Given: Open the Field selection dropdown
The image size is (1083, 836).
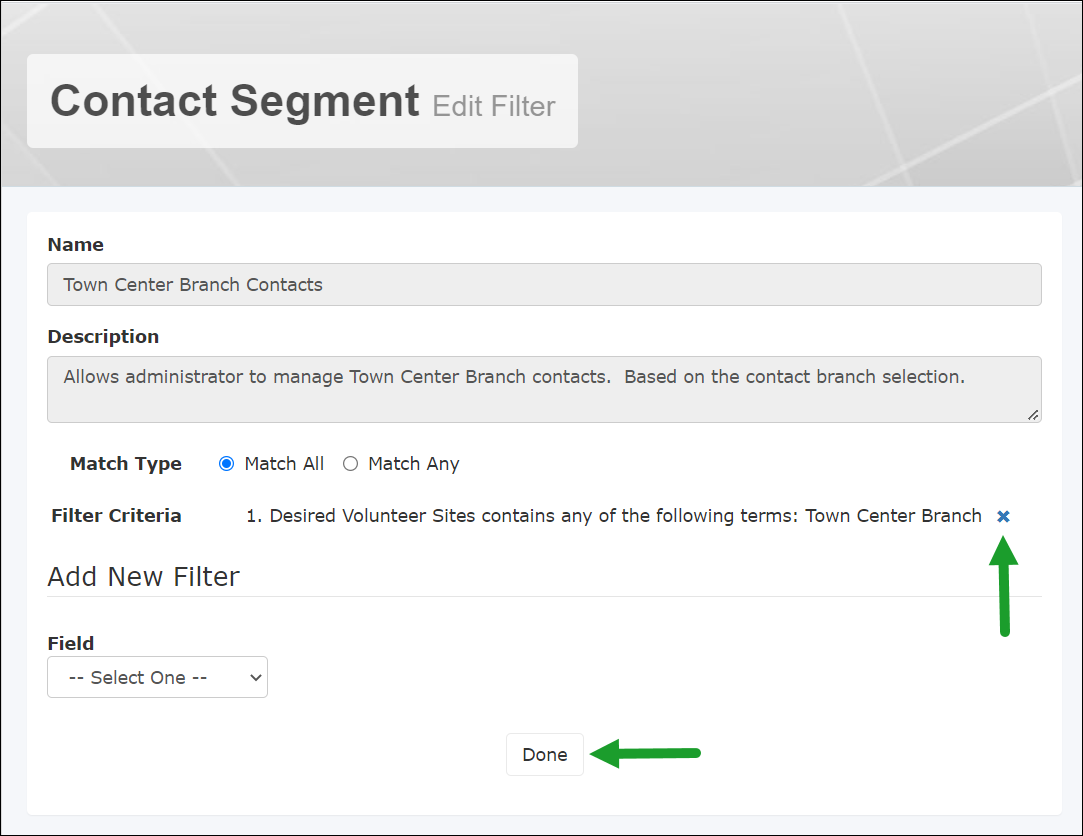Looking at the screenshot, I should (x=157, y=677).
